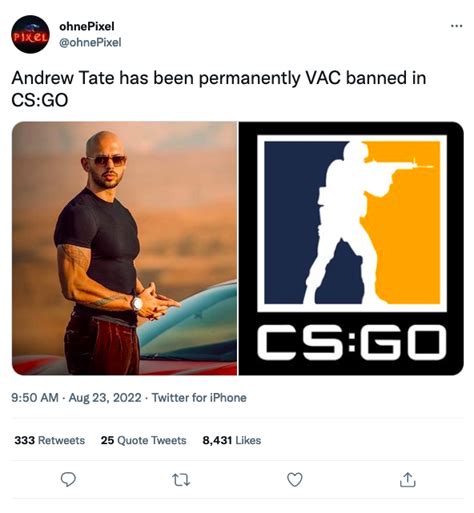The image size is (474, 513).
Task: Open the Aug 23, 2022 date link
Action: pyautogui.click(x=105, y=398)
